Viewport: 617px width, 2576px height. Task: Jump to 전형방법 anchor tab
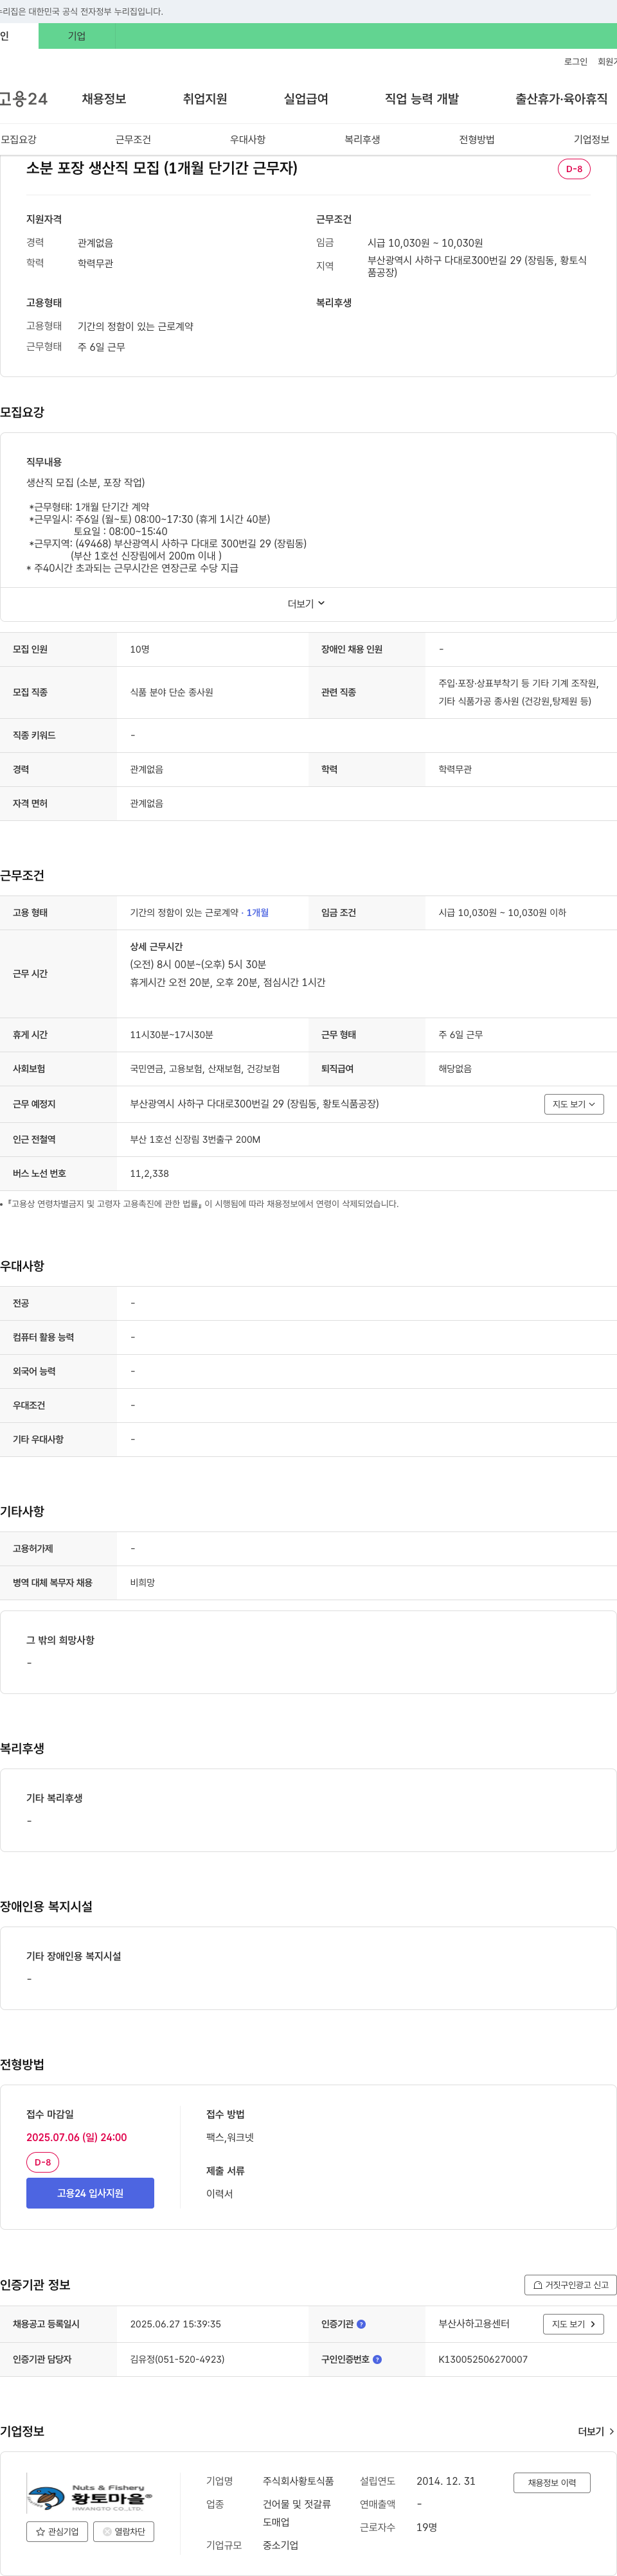tap(477, 139)
